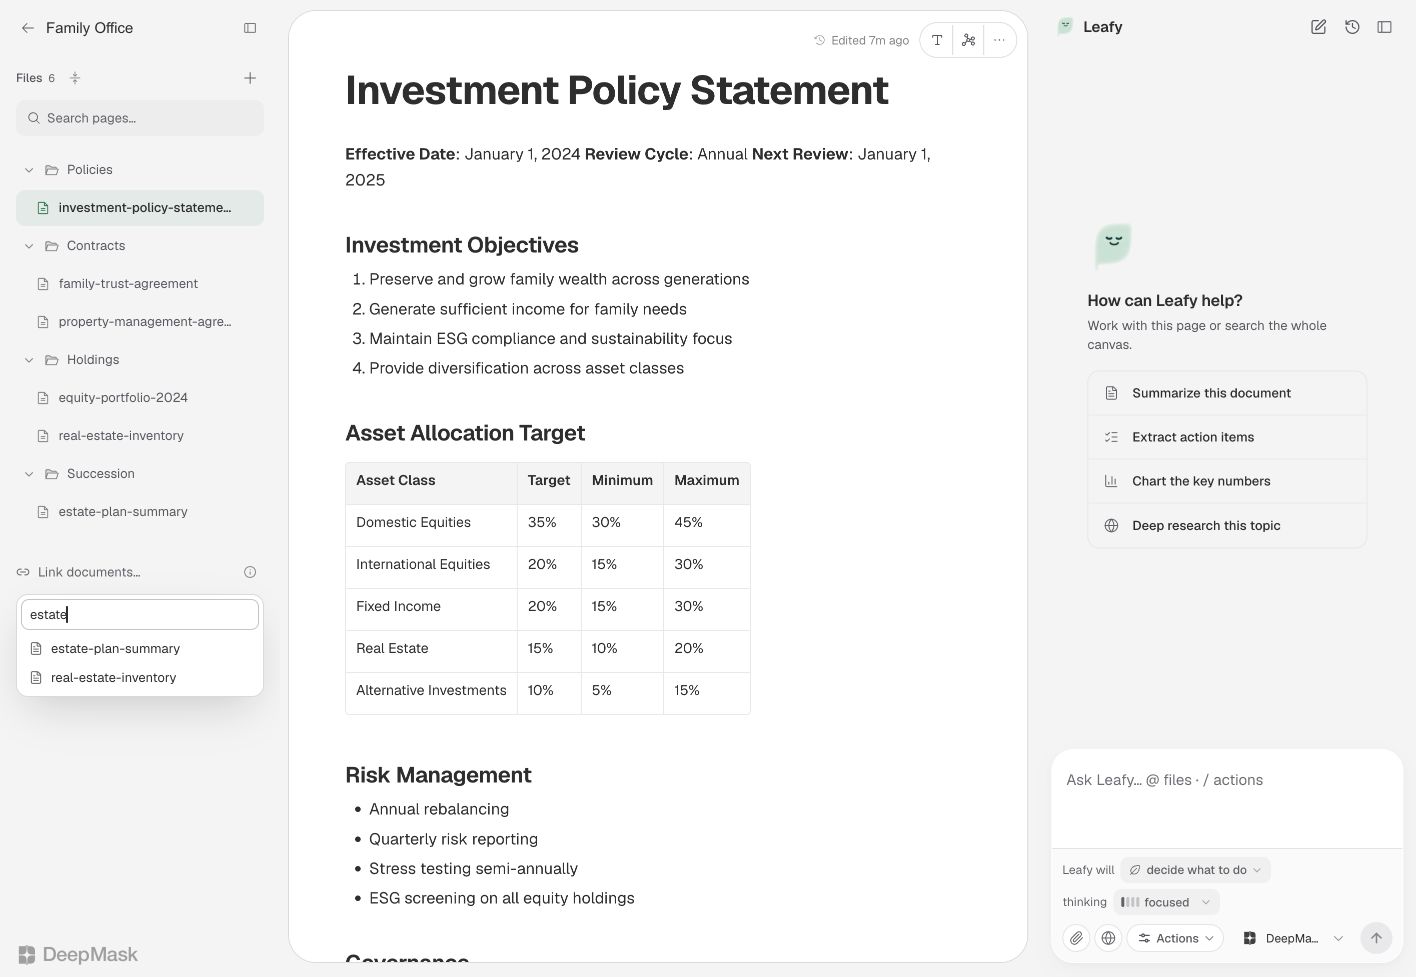Collapse the Policies folder

pyautogui.click(x=29, y=170)
